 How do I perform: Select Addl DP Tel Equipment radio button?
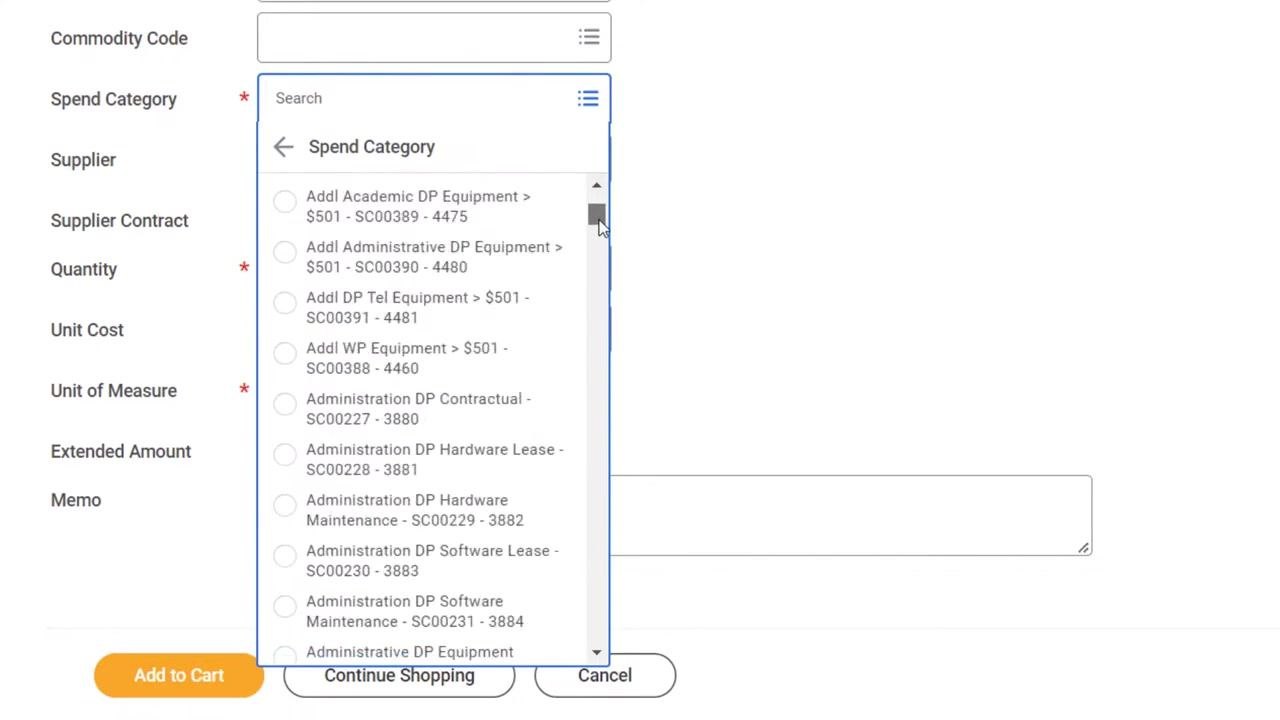(285, 303)
